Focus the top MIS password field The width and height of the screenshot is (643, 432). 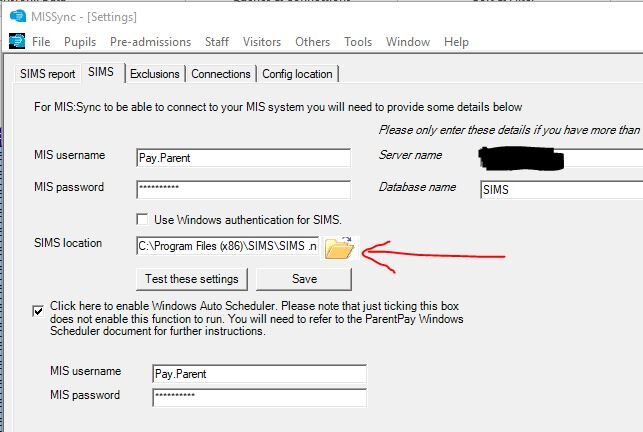(243, 190)
